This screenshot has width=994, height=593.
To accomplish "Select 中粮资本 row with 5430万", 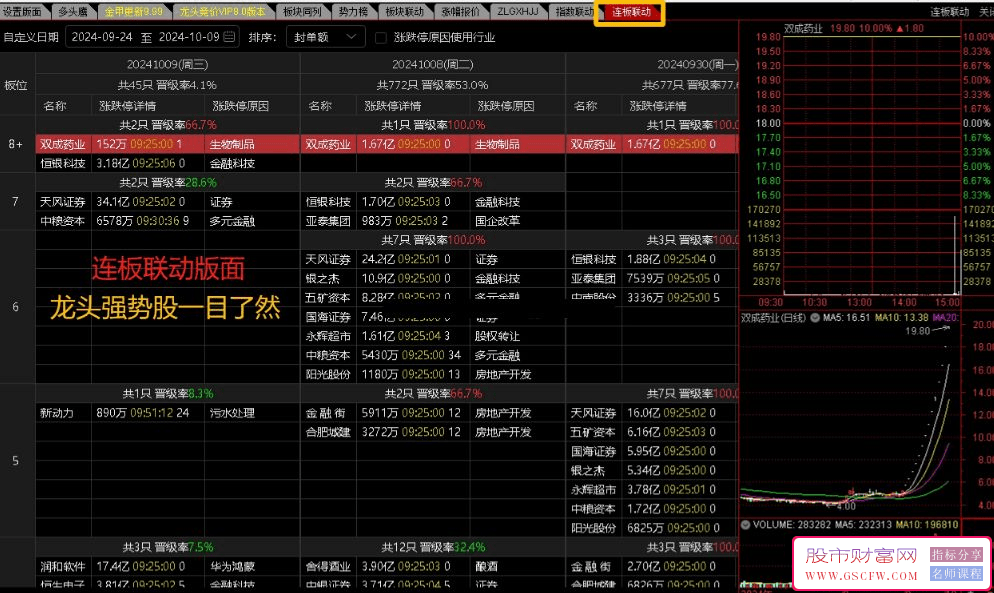I will point(433,355).
